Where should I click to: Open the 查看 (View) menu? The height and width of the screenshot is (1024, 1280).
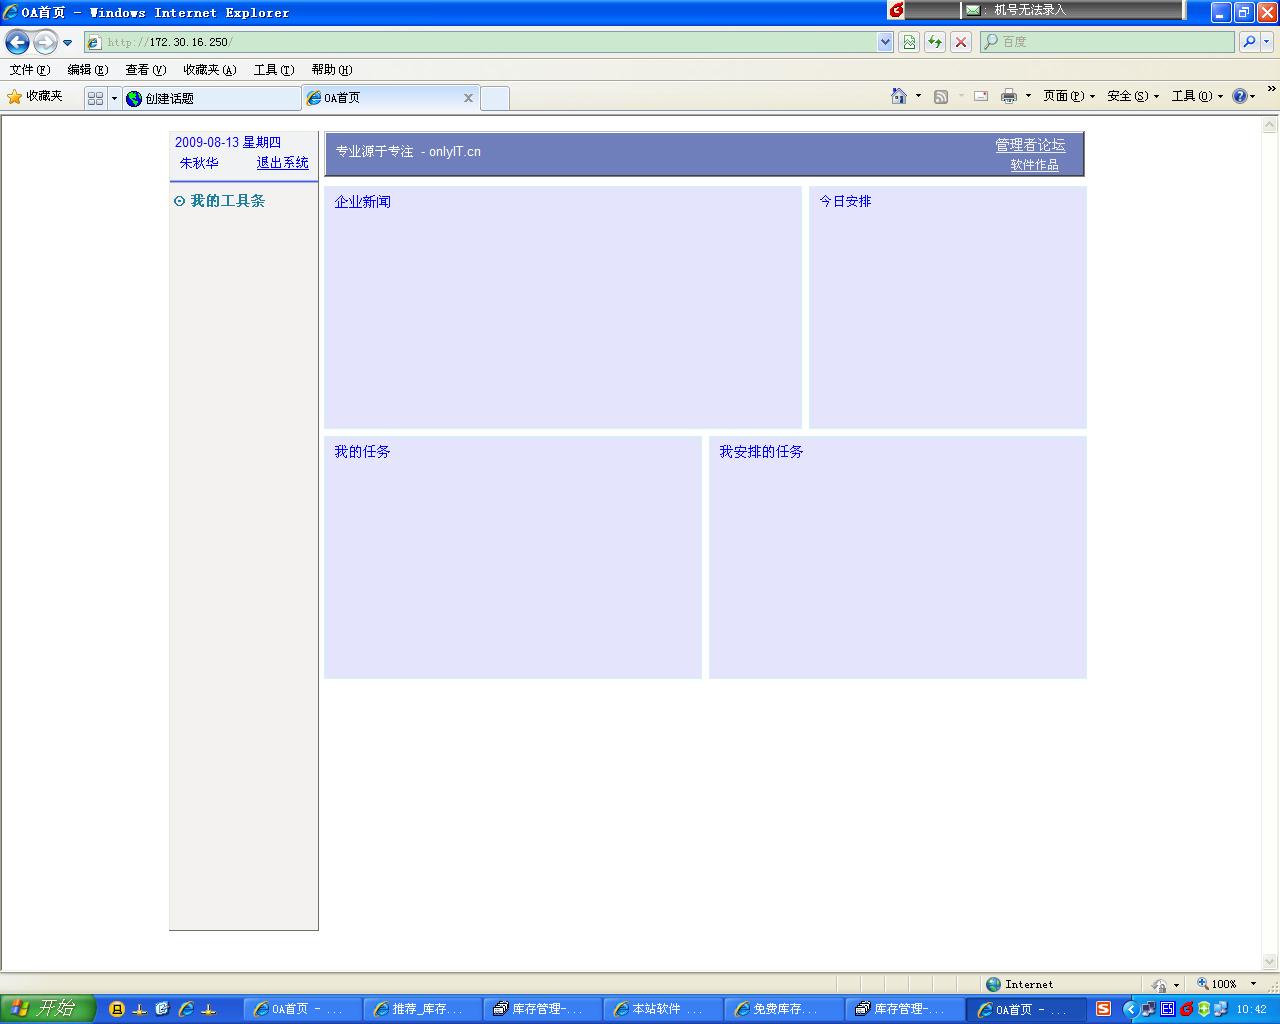click(145, 70)
